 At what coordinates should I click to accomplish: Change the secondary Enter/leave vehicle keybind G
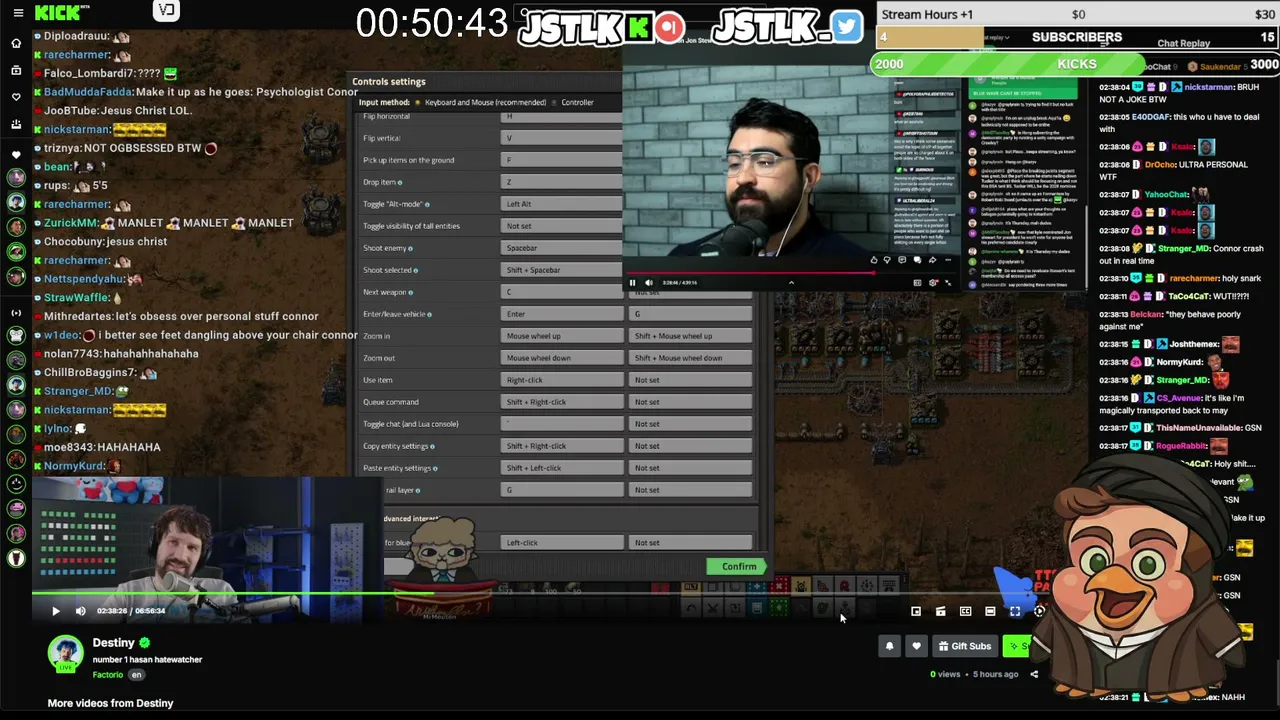pyautogui.click(x=690, y=314)
